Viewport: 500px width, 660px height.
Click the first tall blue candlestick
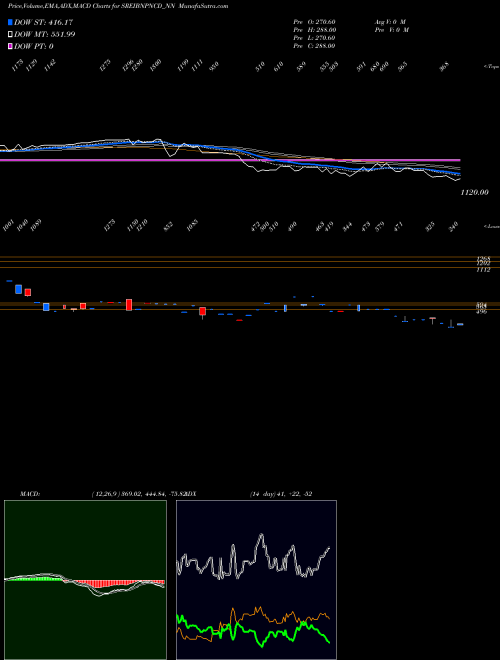tap(18, 289)
